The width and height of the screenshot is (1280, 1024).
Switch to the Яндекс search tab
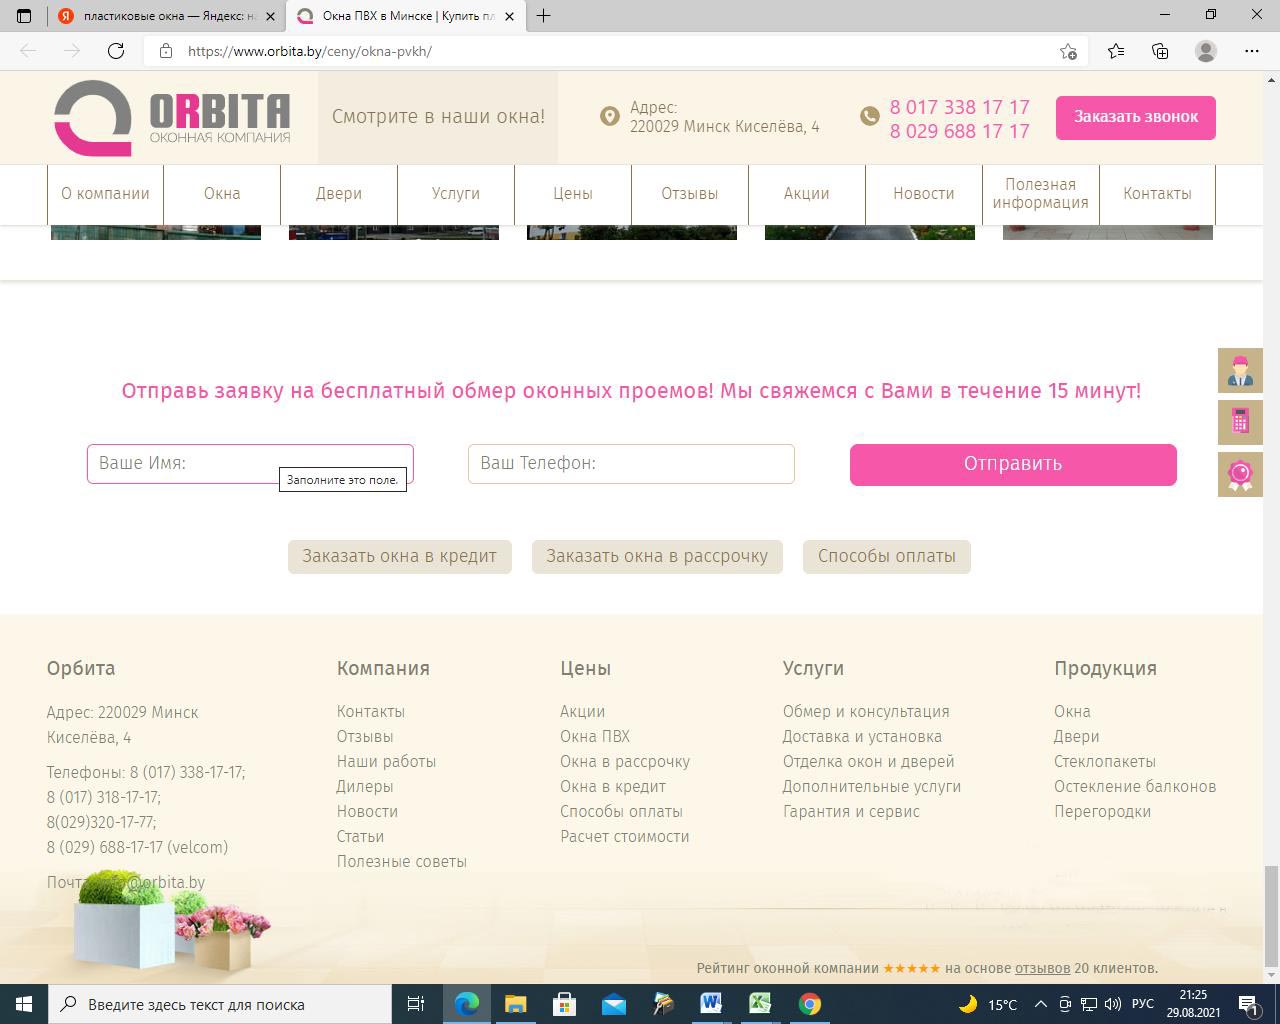[165, 16]
